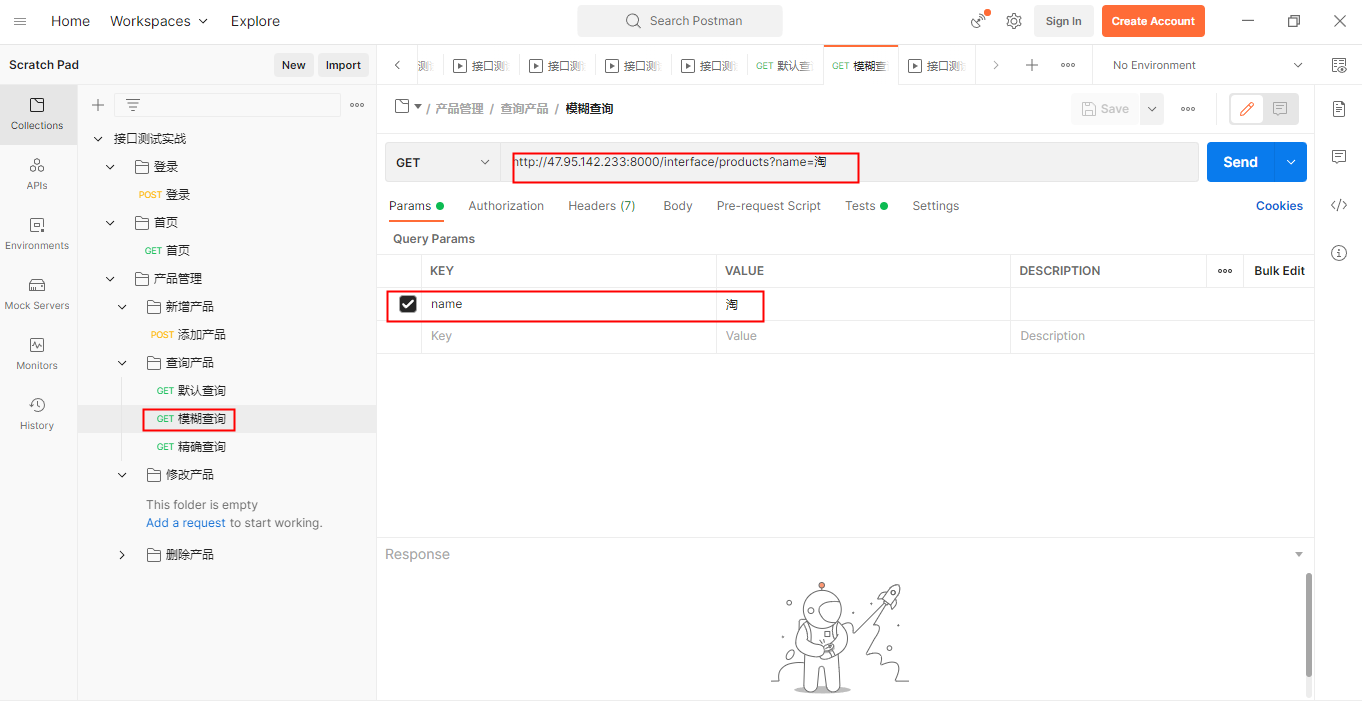Switch to the comment mode icon
Screen dimensions: 1362x703
tap(1280, 109)
